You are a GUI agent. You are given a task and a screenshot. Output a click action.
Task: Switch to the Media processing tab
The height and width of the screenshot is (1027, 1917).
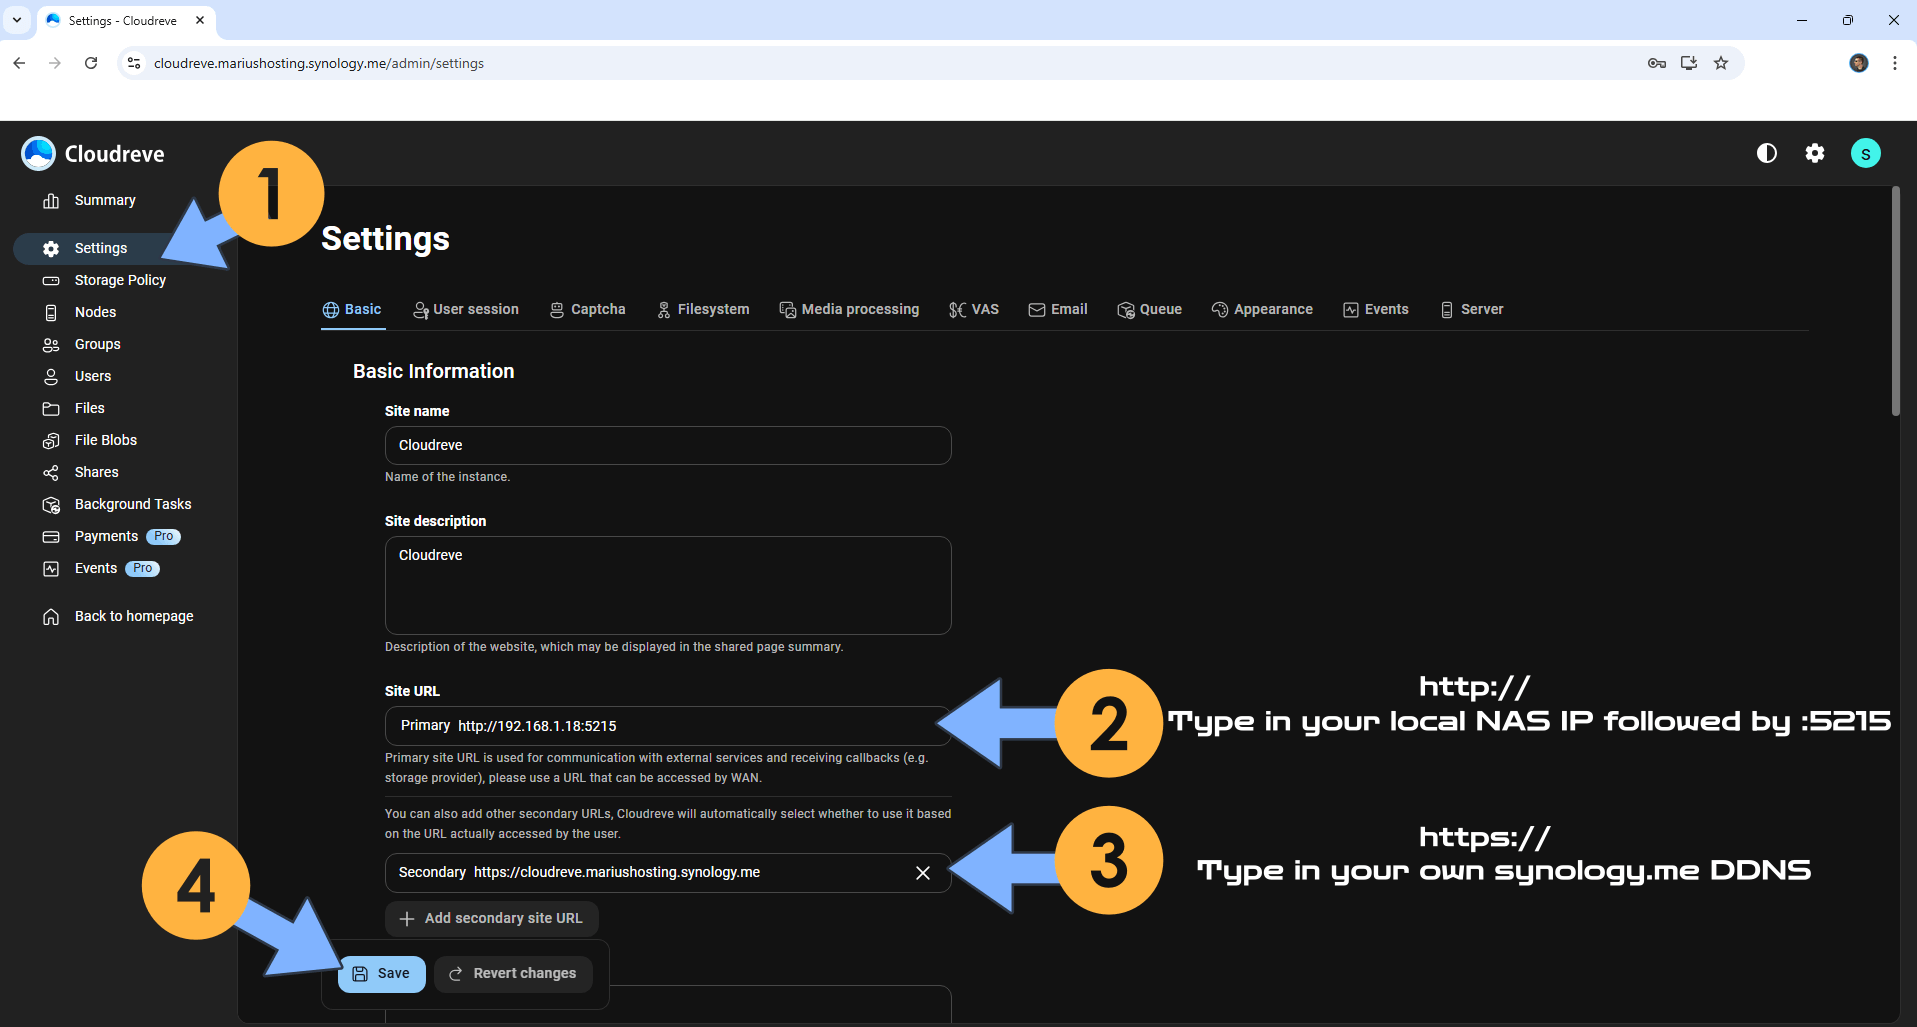[x=849, y=309]
